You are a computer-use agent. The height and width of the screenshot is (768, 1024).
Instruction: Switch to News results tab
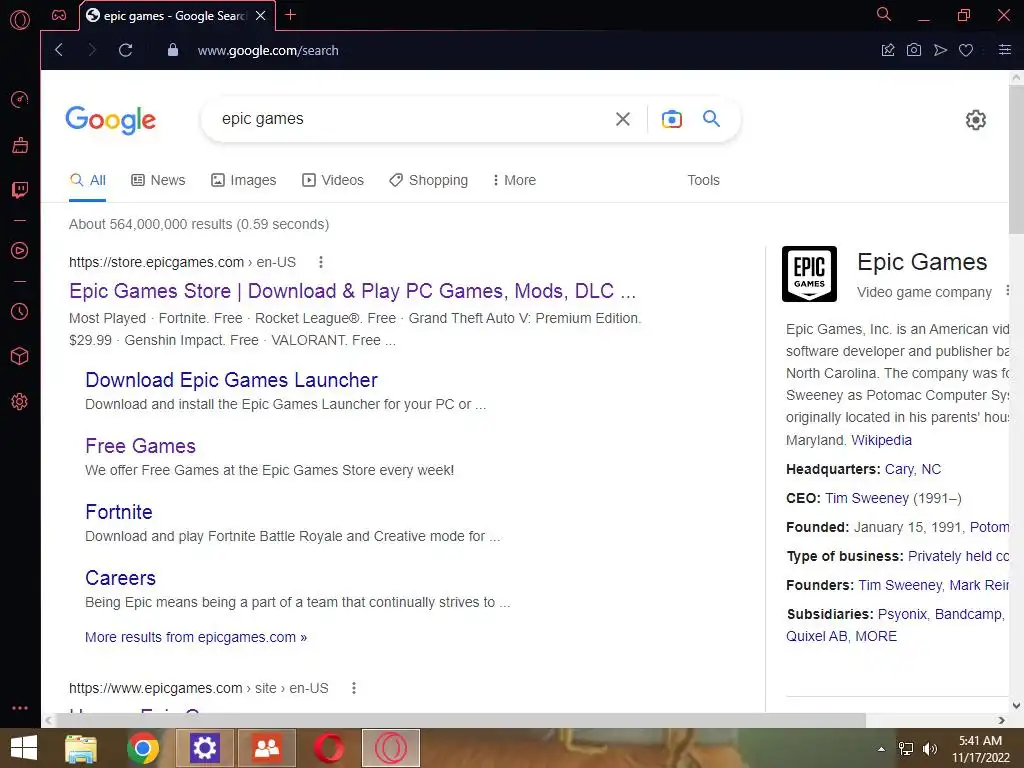(158, 180)
